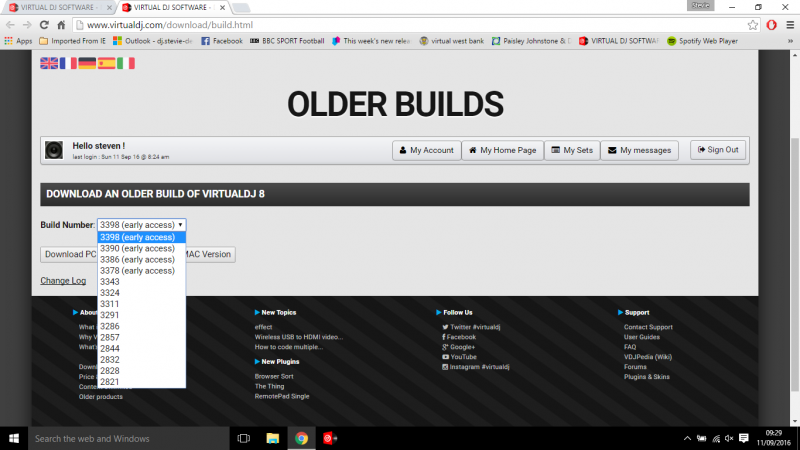
Task: Choose build 3324 from the list
Action: [142, 293]
